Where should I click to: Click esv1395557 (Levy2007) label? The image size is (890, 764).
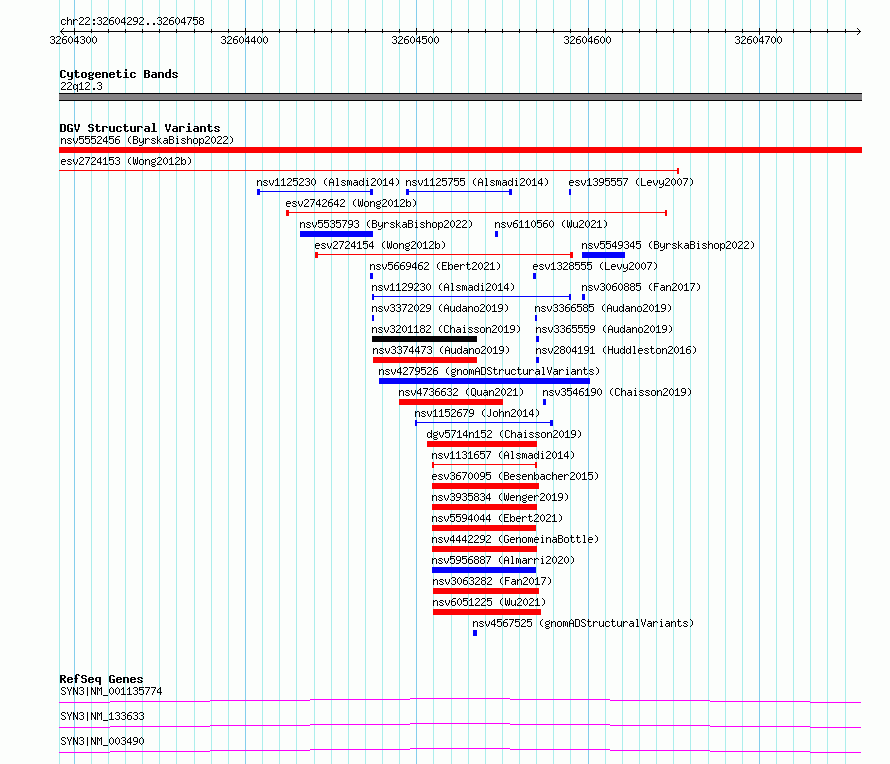[x=631, y=182]
